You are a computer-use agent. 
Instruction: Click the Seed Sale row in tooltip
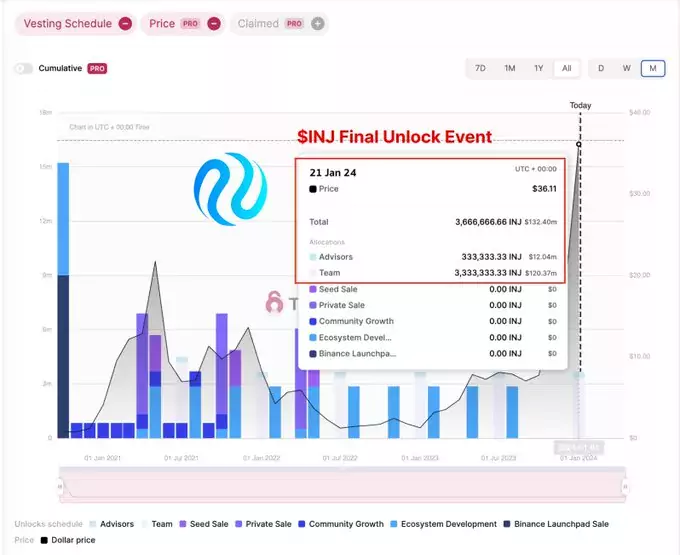(x=433, y=289)
